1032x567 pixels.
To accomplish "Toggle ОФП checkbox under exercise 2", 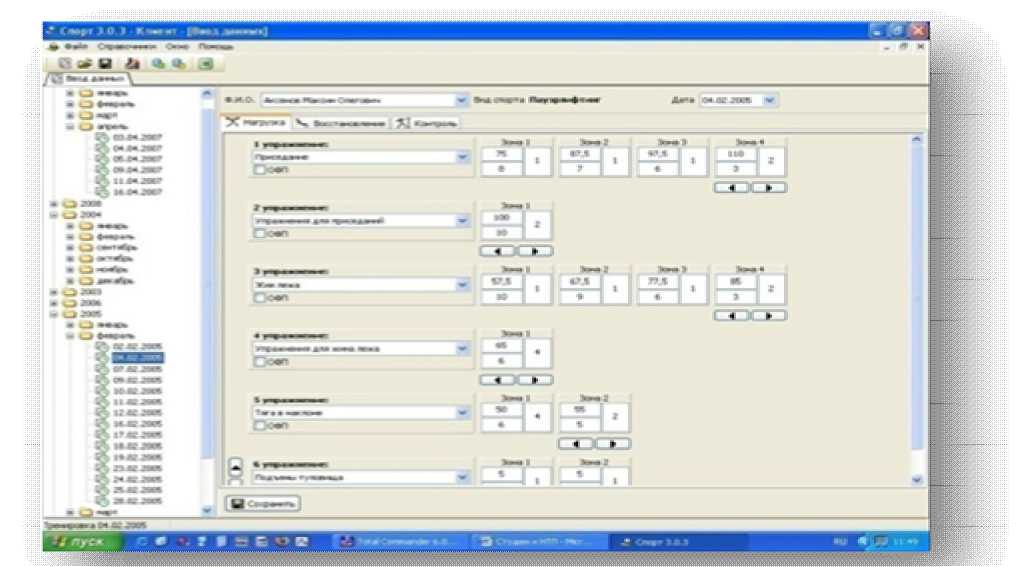I will [x=259, y=234].
